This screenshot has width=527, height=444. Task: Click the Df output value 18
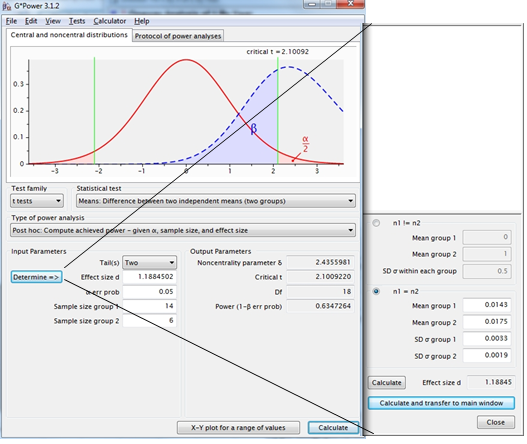pos(320,292)
